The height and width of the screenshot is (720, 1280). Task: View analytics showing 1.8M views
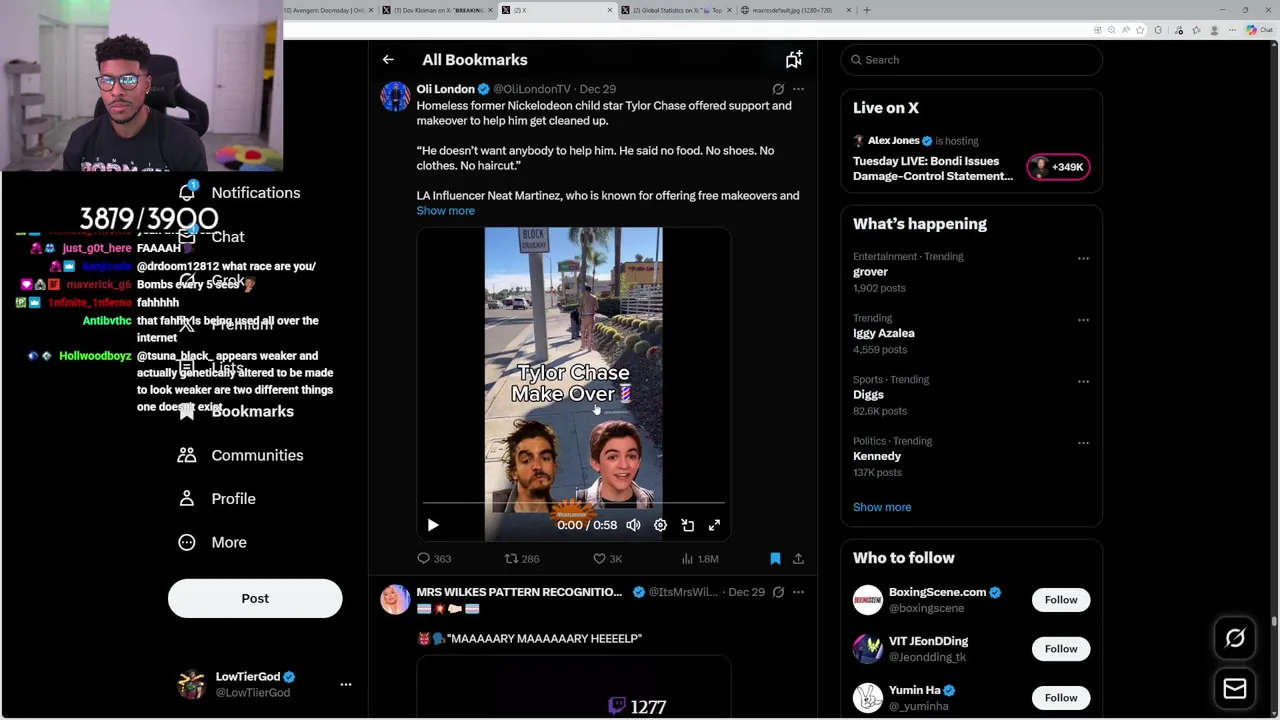click(x=700, y=559)
